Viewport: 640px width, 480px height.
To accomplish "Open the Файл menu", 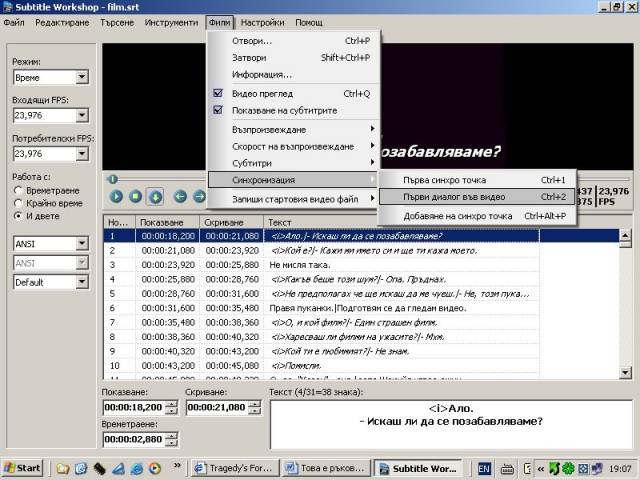I will (x=14, y=22).
